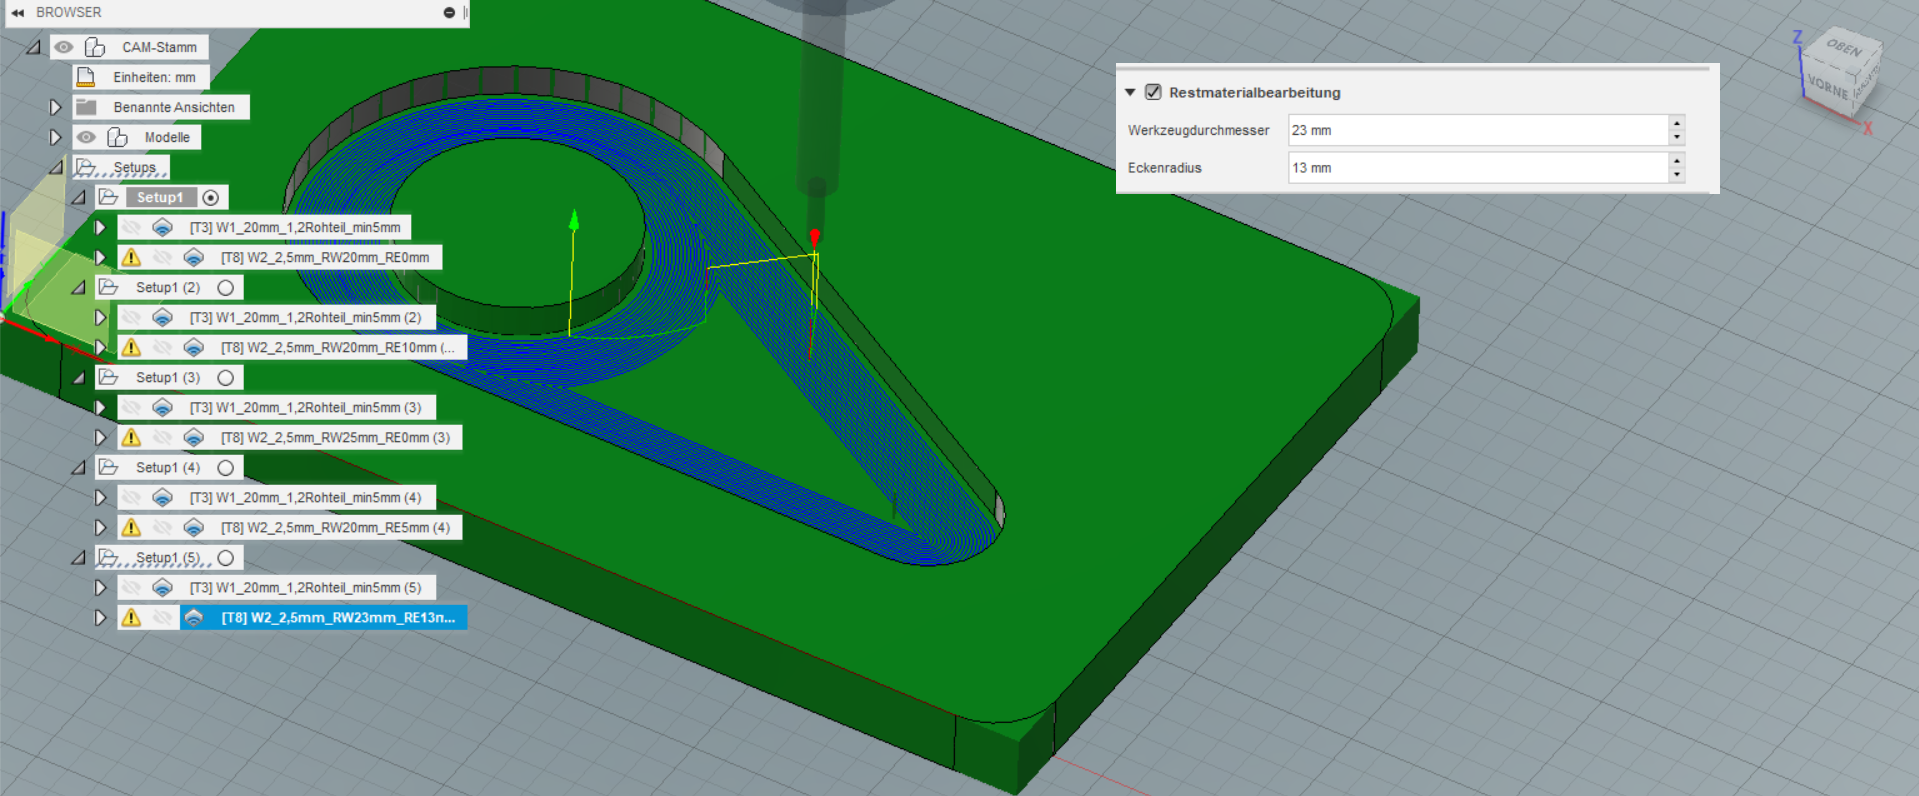Screen dimensions: 1919x796
Task: Collapse the Restmaterialbearbeitung section triangle
Action: click(x=1130, y=92)
